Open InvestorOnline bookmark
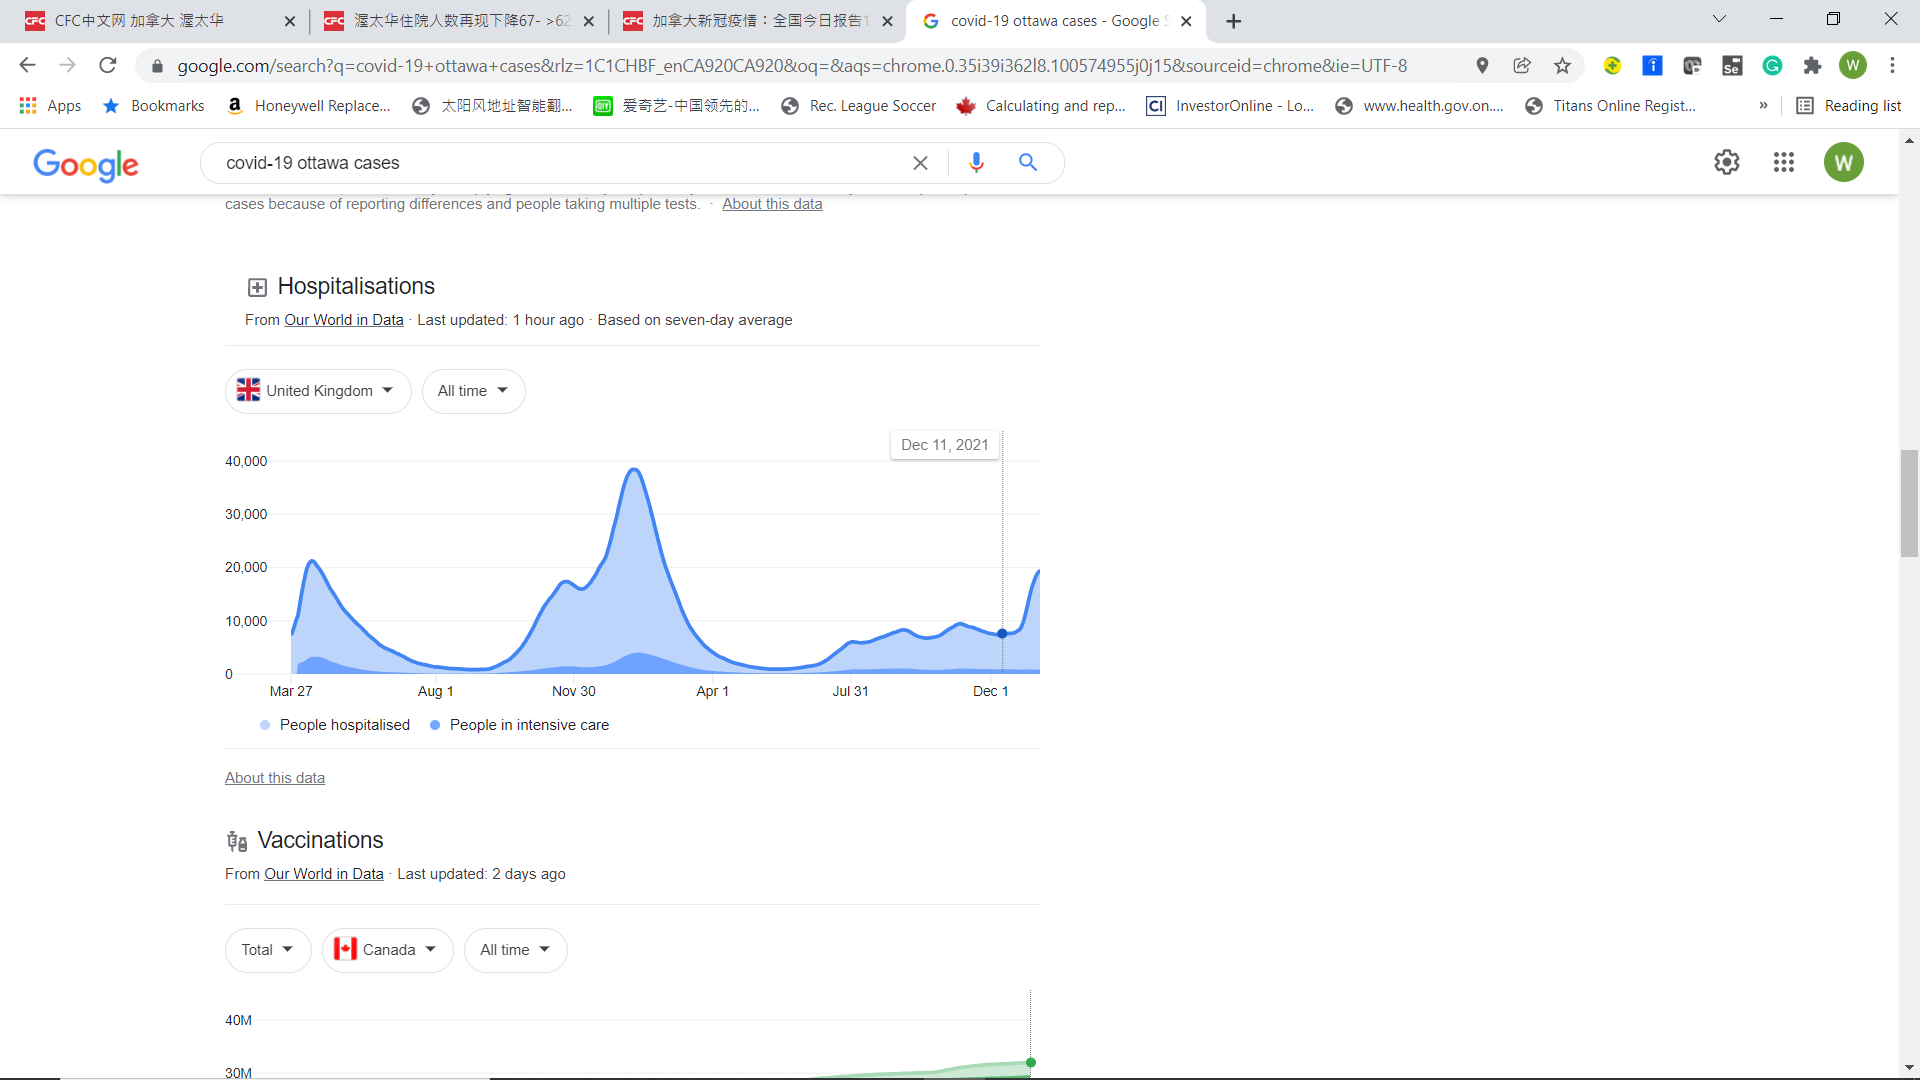1920x1080 pixels. [x=1231, y=105]
